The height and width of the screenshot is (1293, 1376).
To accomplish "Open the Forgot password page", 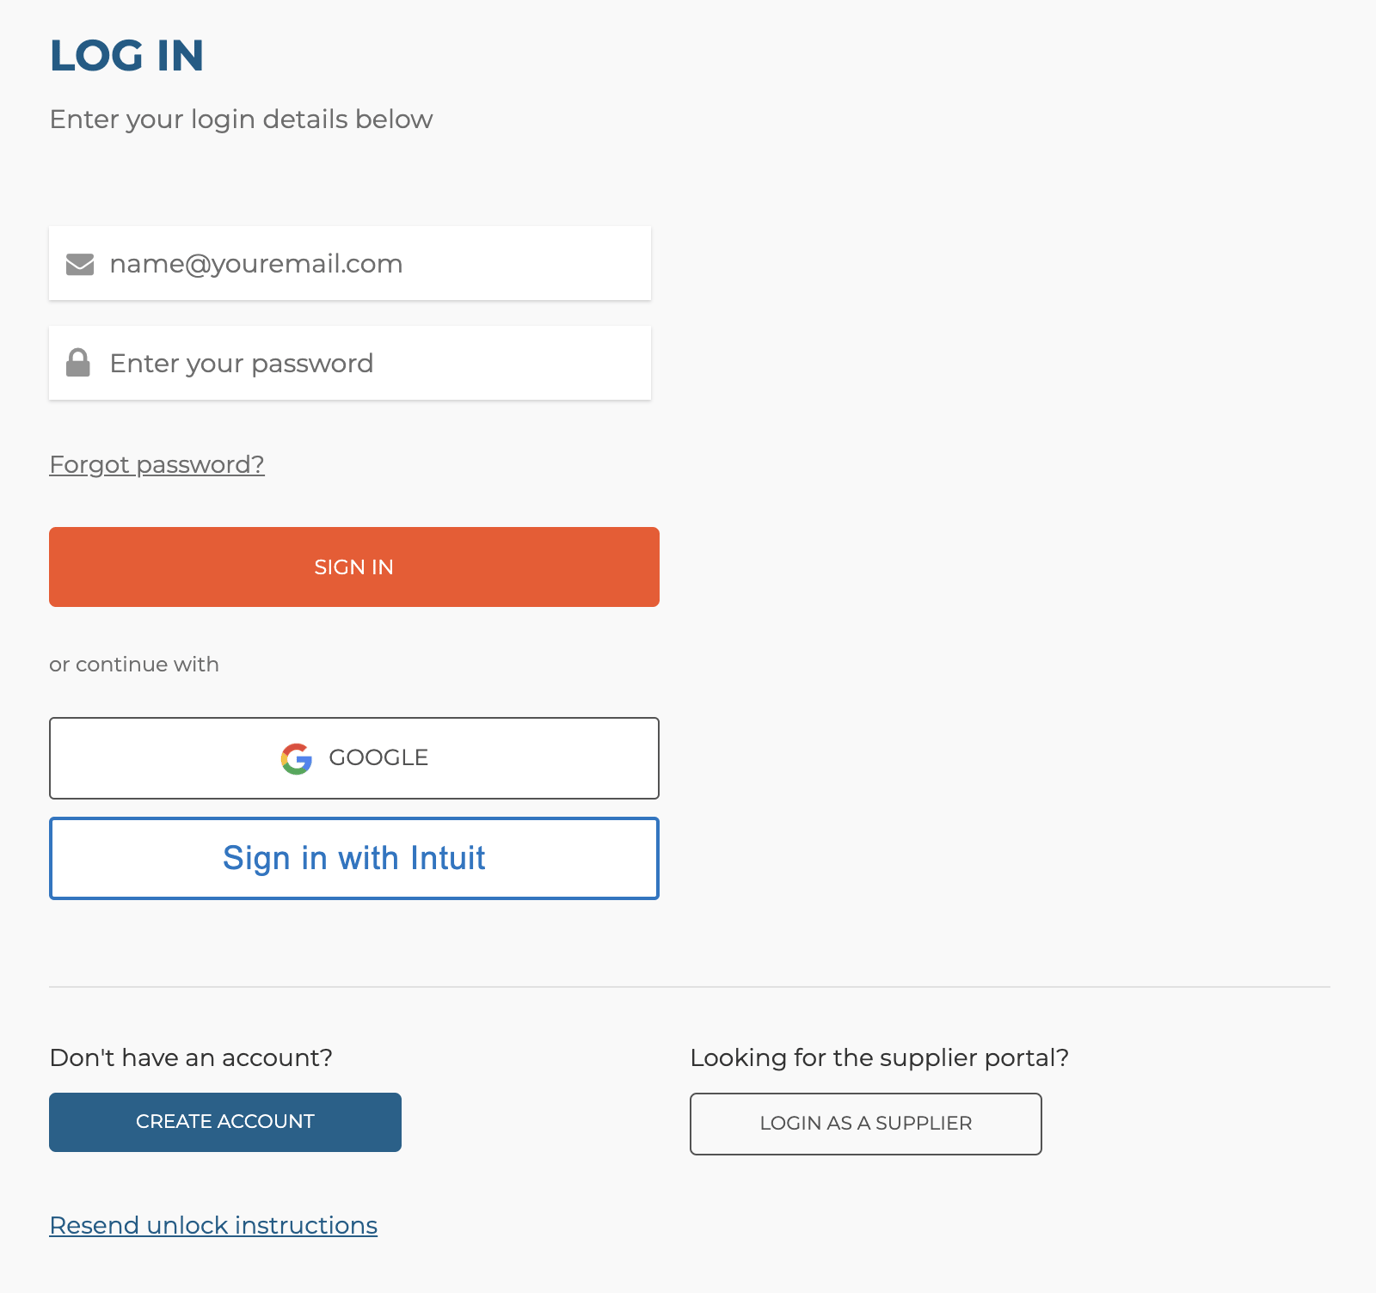I will click(x=156, y=464).
